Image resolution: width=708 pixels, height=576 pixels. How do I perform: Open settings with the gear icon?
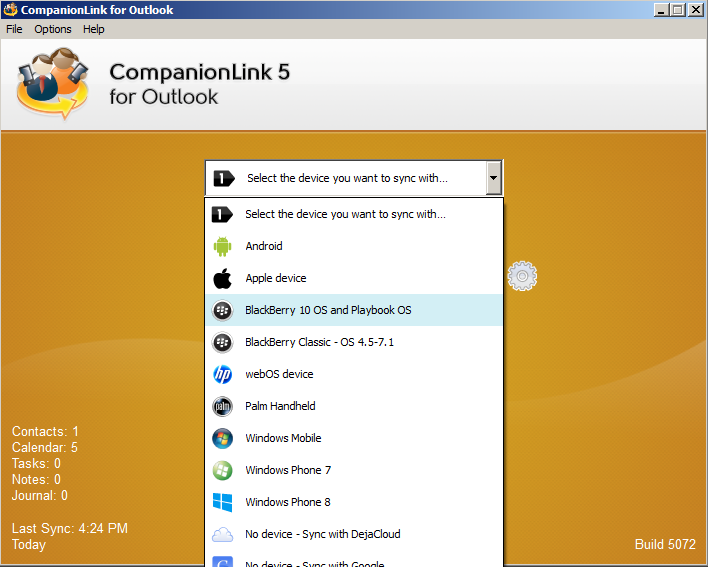523,276
